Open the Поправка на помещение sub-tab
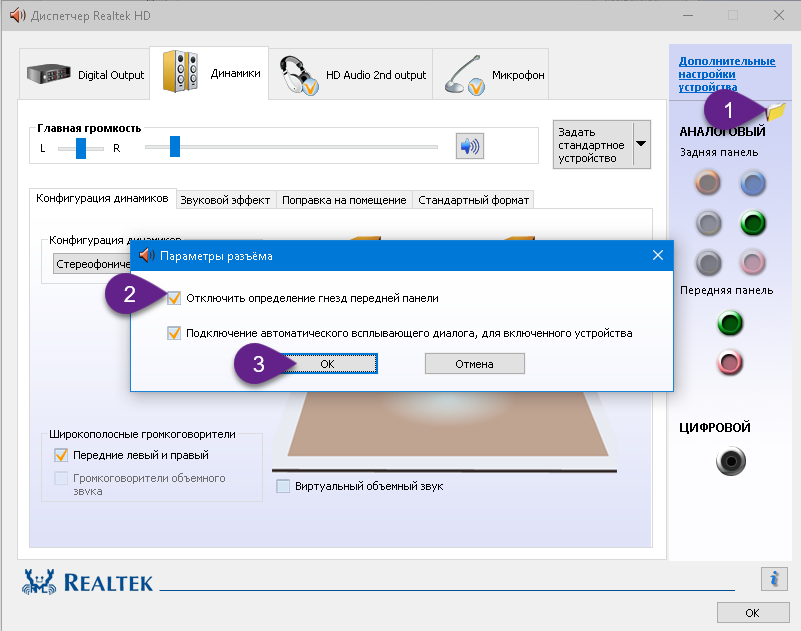The width and height of the screenshot is (801, 631). click(344, 200)
